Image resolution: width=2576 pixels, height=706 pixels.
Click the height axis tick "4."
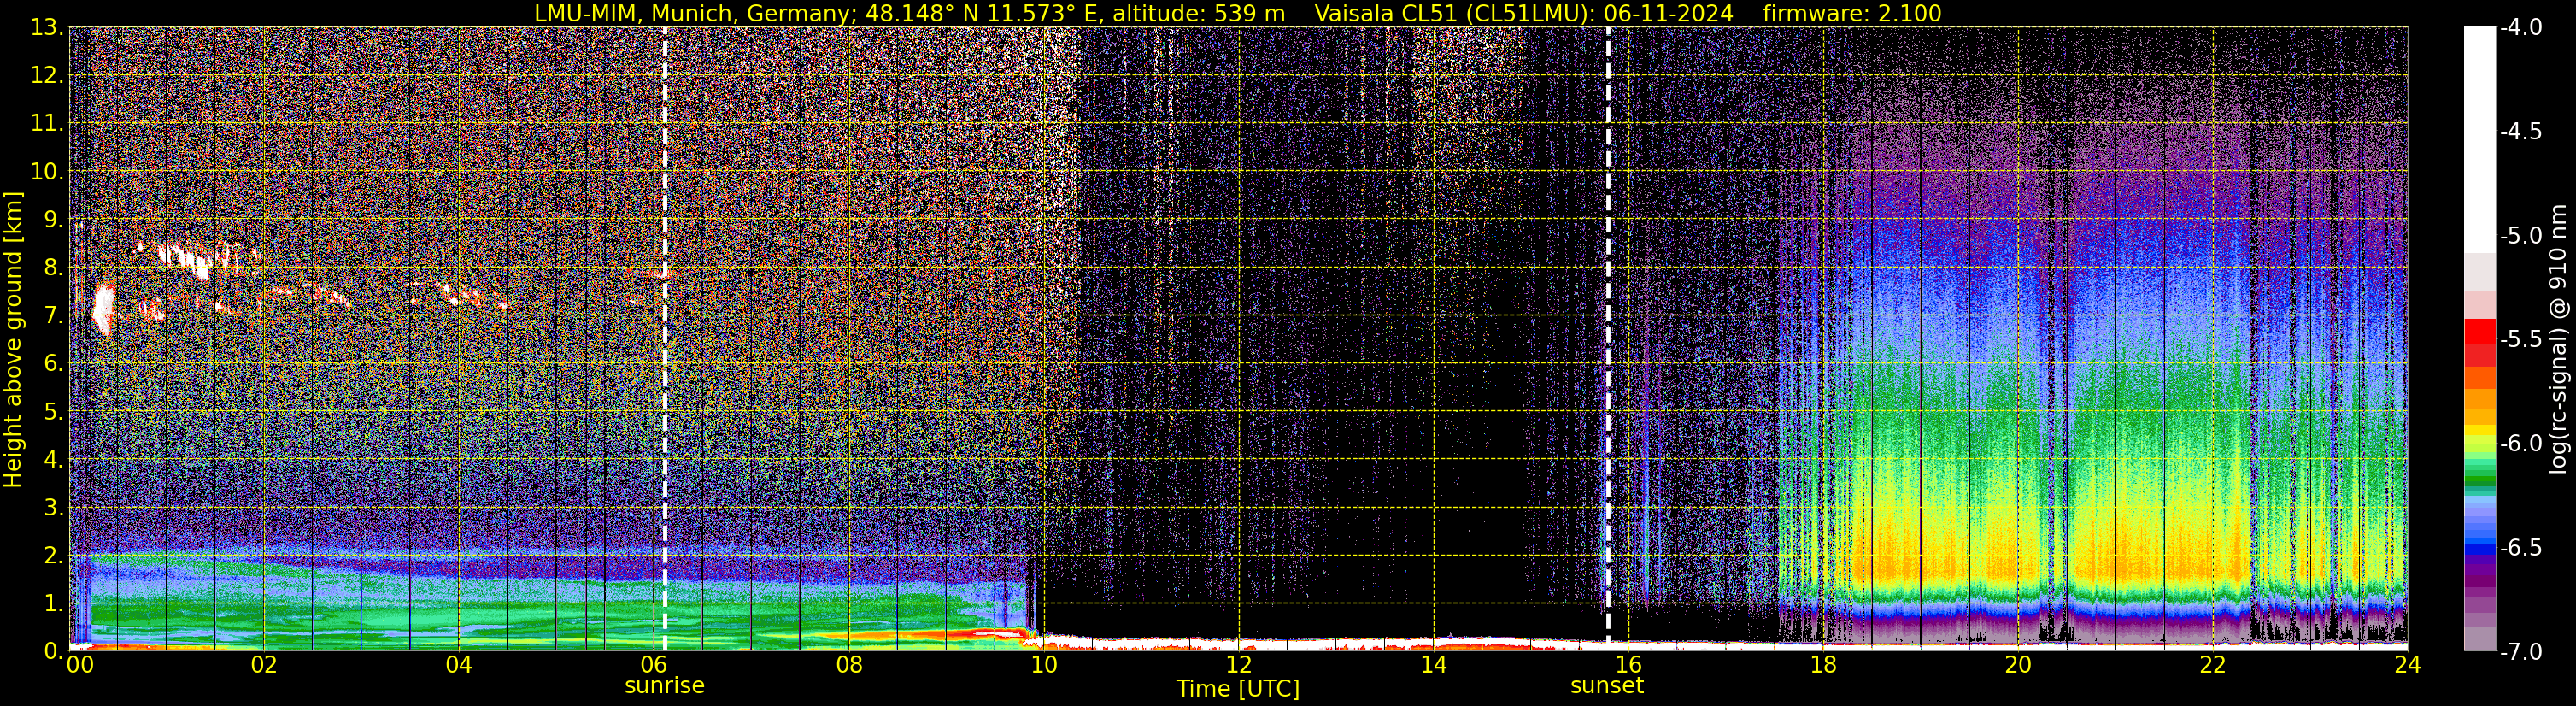coord(54,460)
